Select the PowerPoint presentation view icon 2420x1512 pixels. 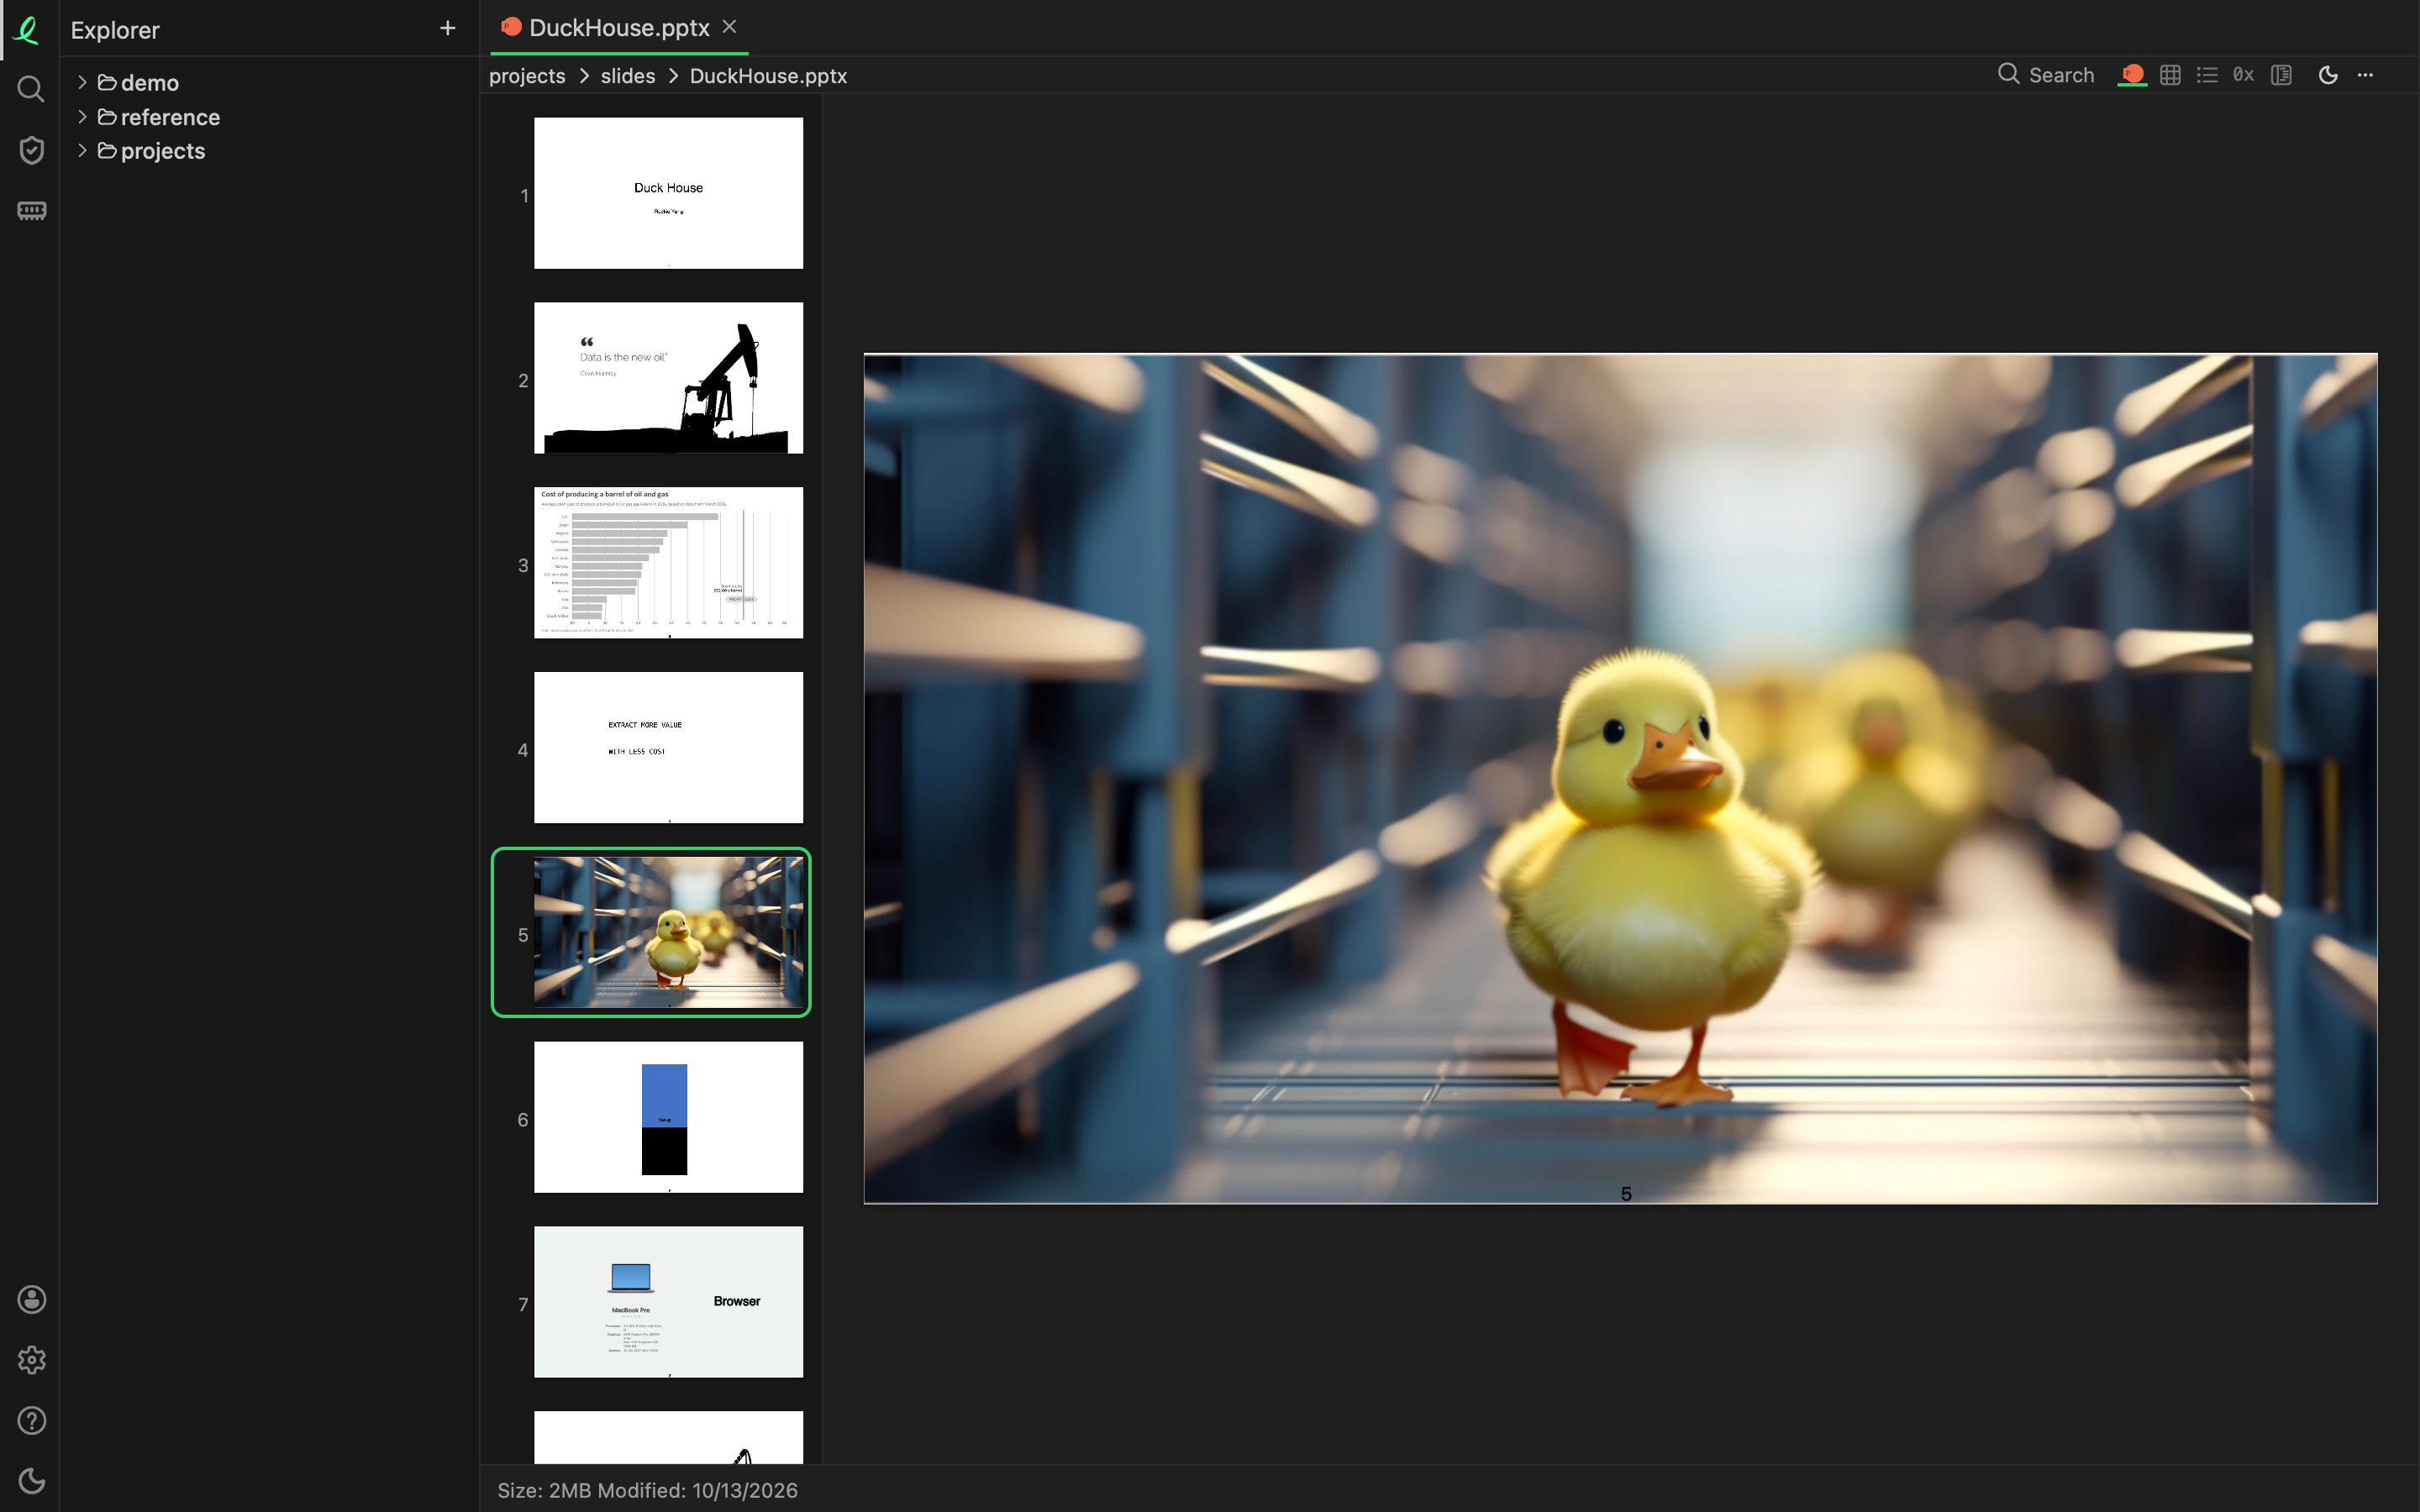click(2131, 75)
